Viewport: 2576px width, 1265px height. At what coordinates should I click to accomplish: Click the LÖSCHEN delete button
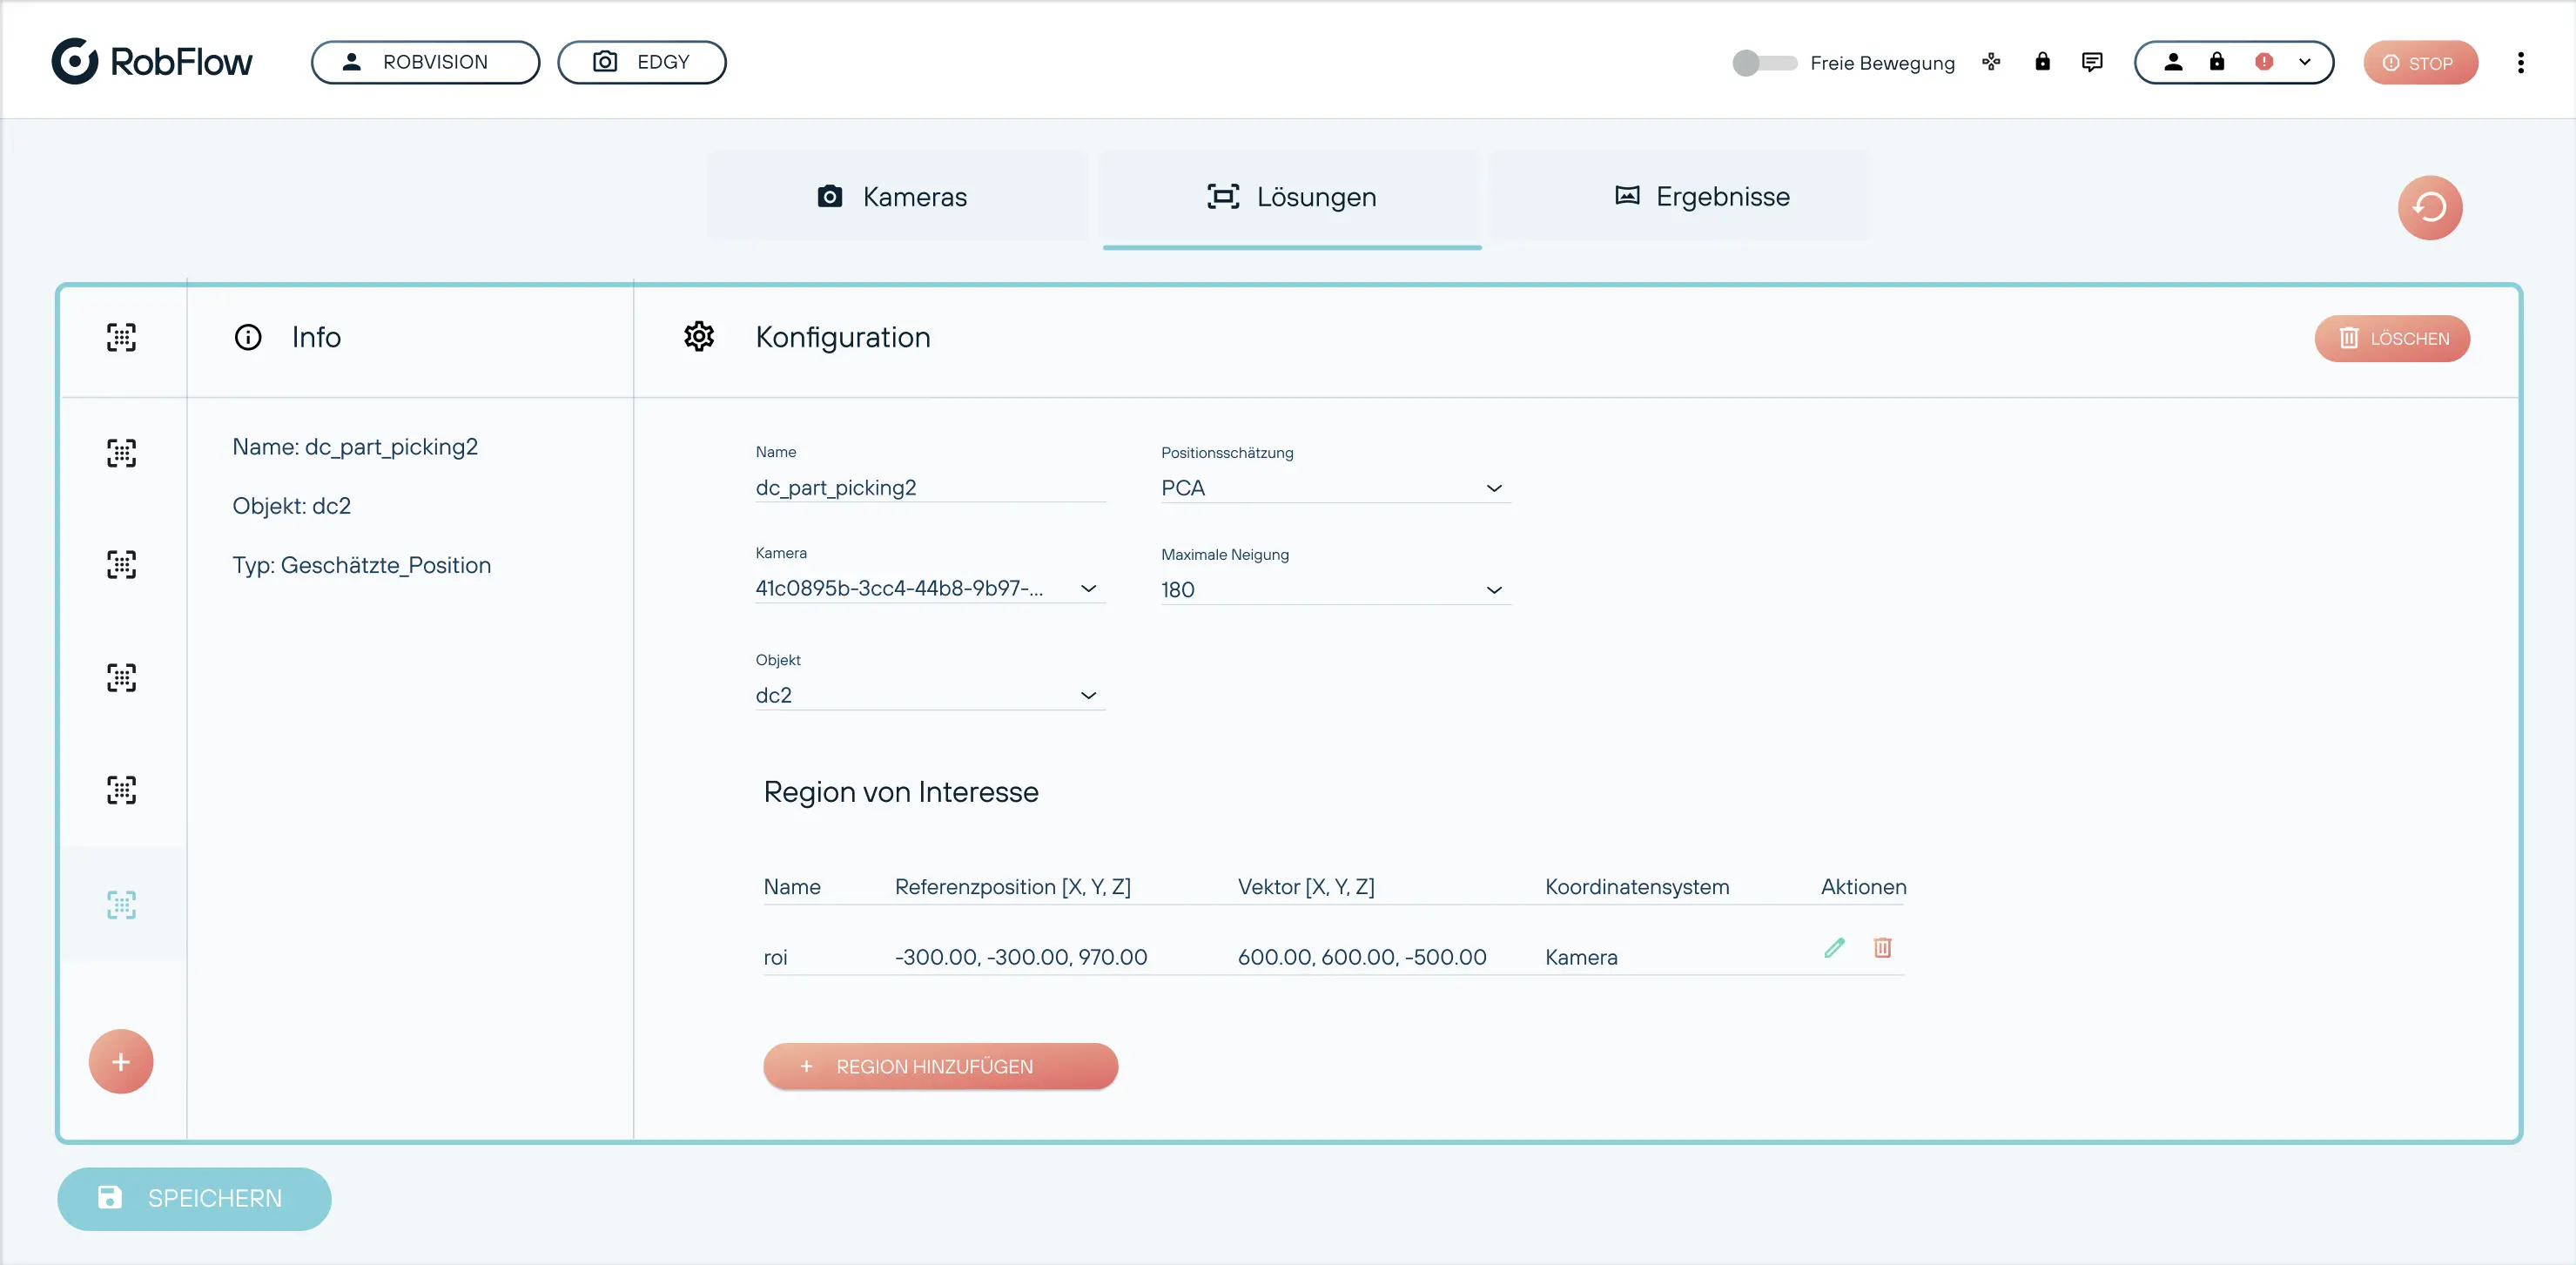(2391, 339)
